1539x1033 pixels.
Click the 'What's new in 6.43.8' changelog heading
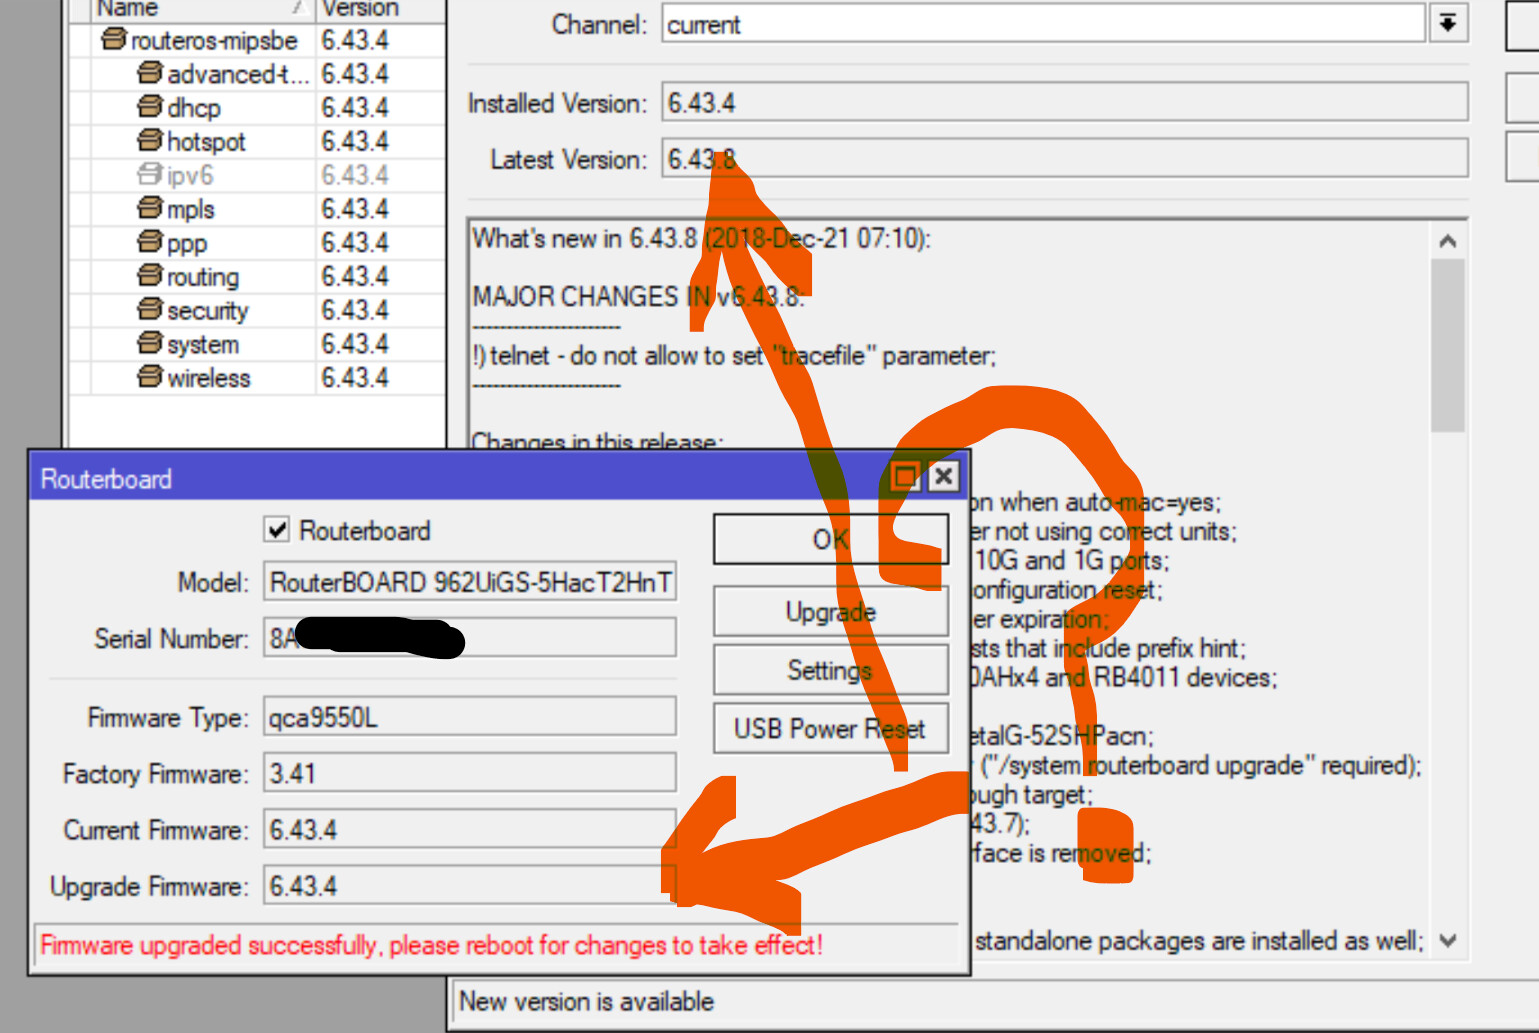tap(701, 238)
